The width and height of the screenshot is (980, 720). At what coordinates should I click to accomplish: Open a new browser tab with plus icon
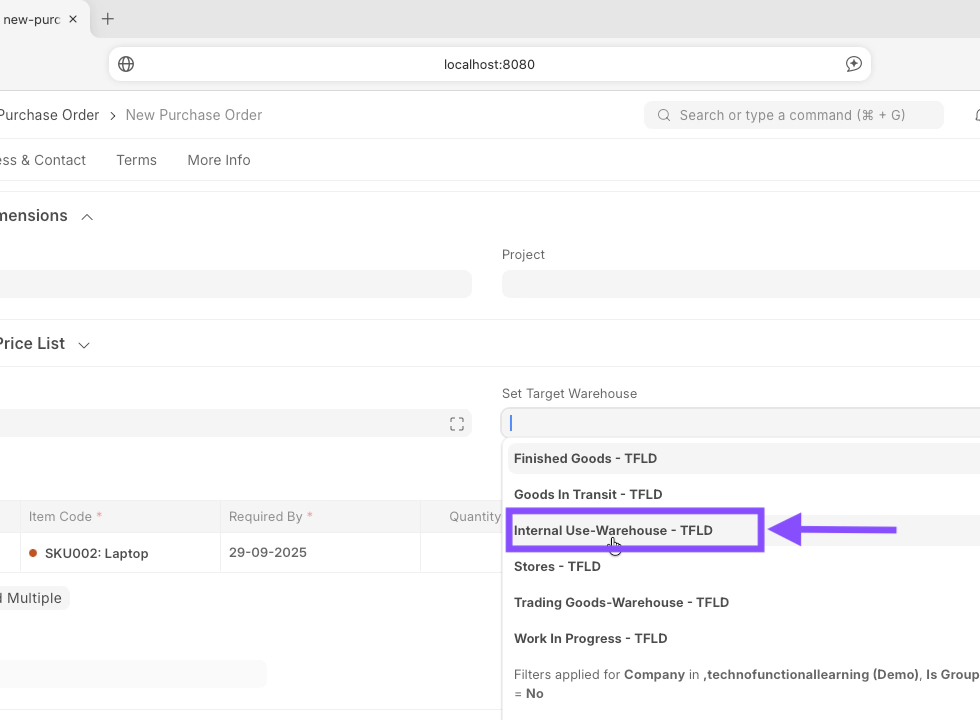108,19
